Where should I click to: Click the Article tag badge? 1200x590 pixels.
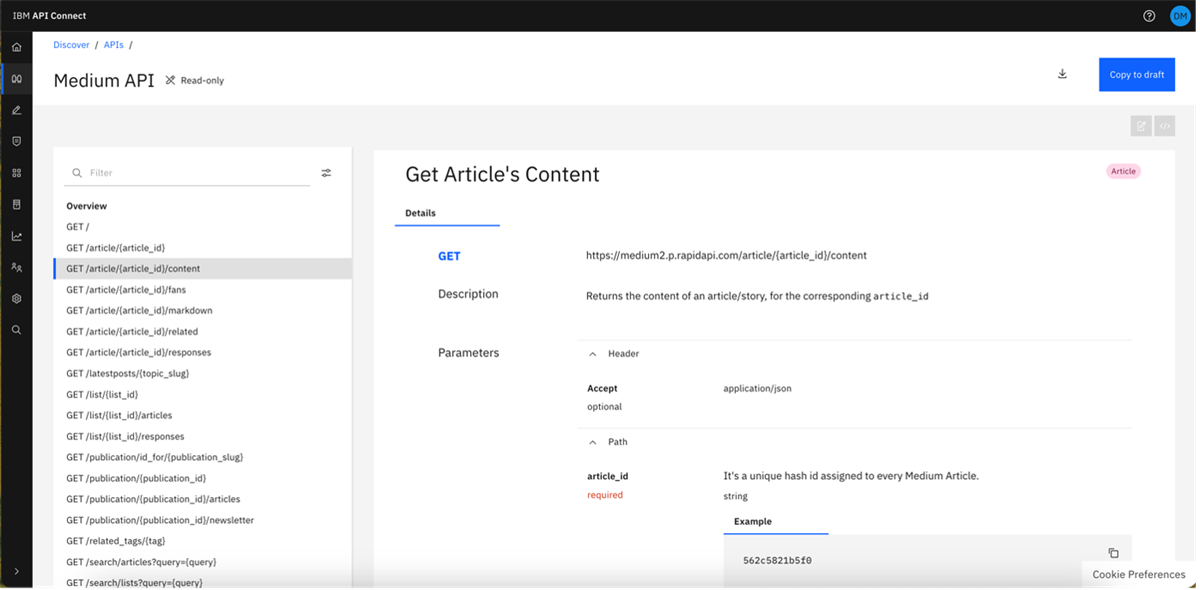1124,171
